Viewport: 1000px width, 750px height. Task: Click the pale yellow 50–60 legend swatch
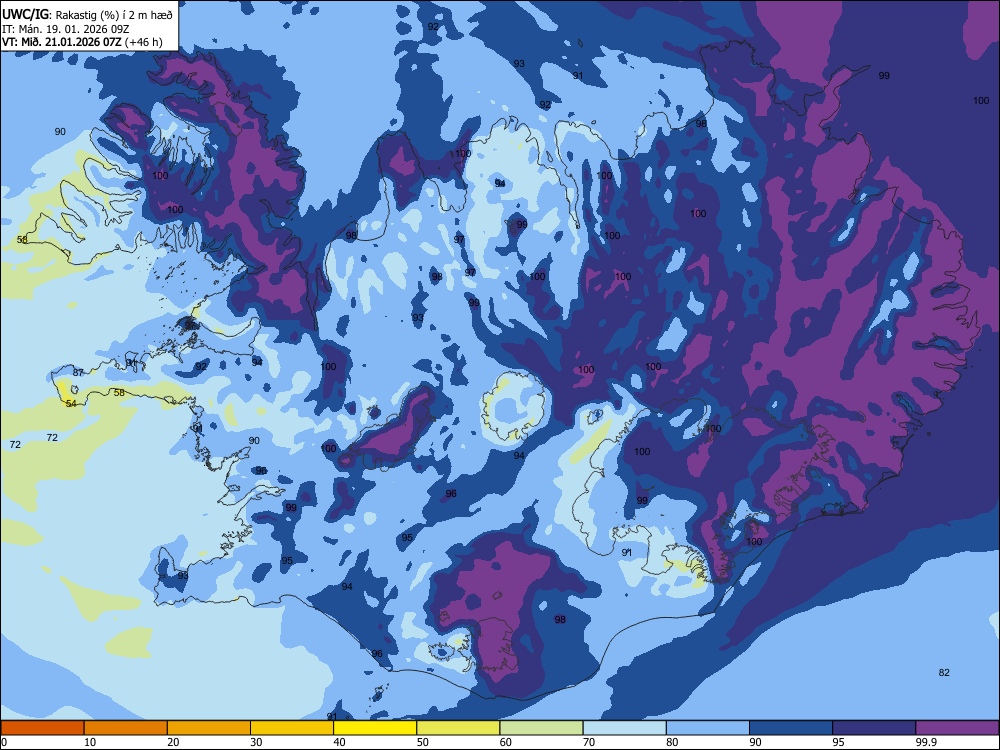[x=458, y=728]
